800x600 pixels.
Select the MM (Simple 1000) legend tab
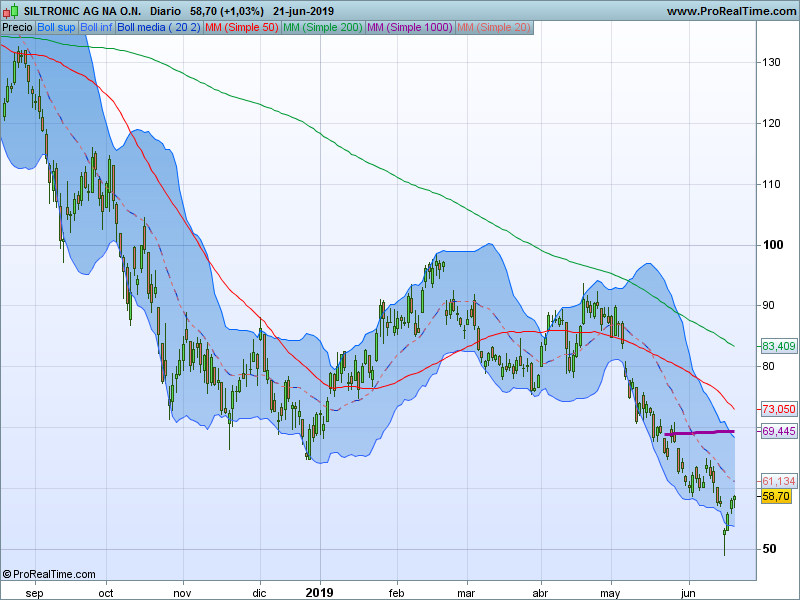(410, 28)
